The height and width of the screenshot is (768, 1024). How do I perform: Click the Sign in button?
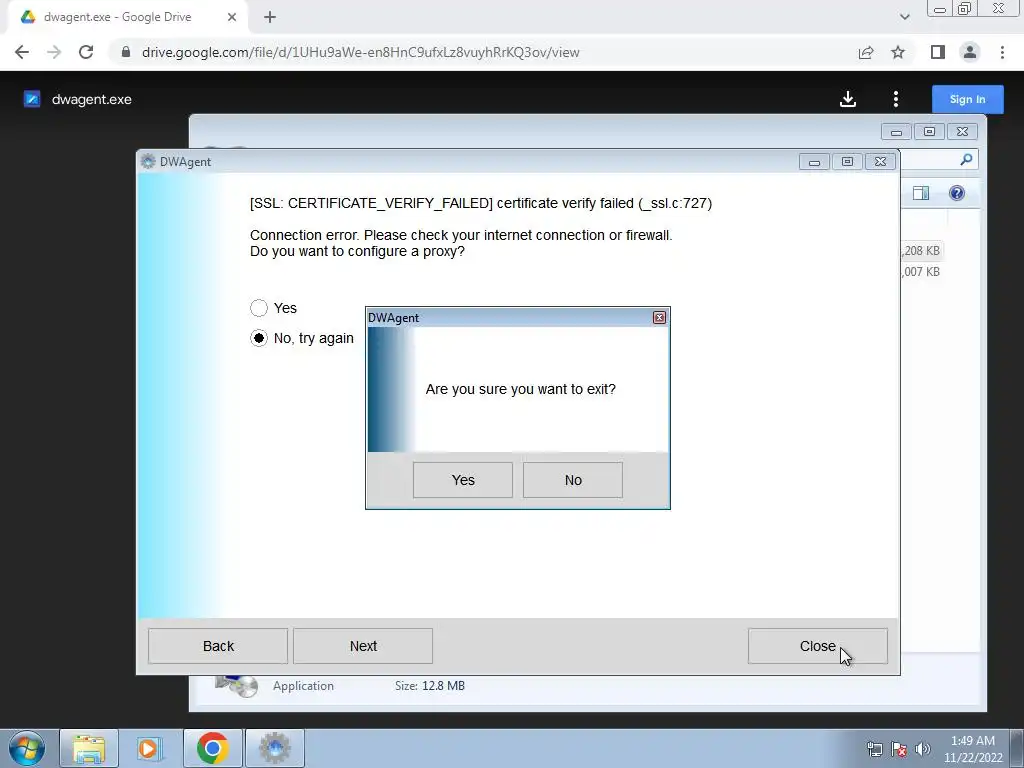tap(967, 99)
